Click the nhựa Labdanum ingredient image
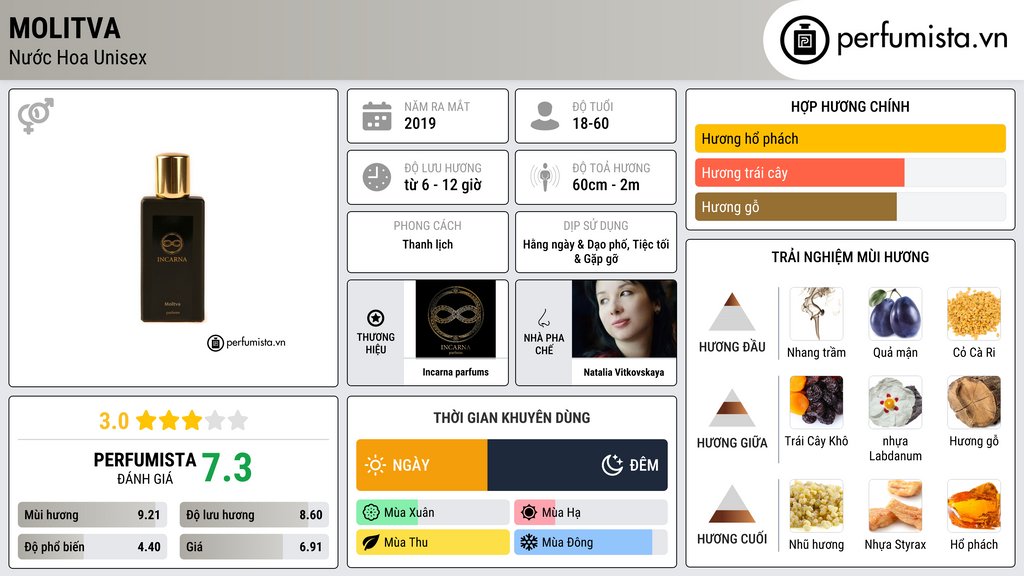 pyautogui.click(x=895, y=402)
